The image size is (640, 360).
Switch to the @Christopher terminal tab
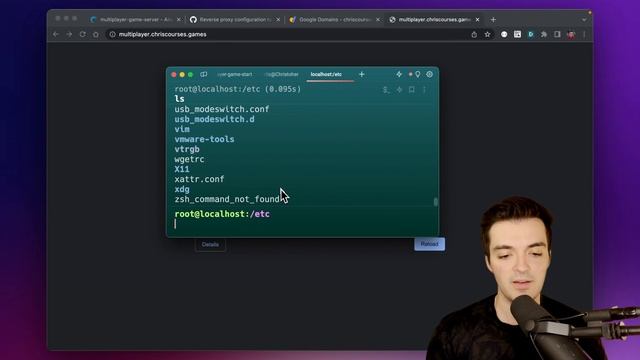tap(281, 74)
